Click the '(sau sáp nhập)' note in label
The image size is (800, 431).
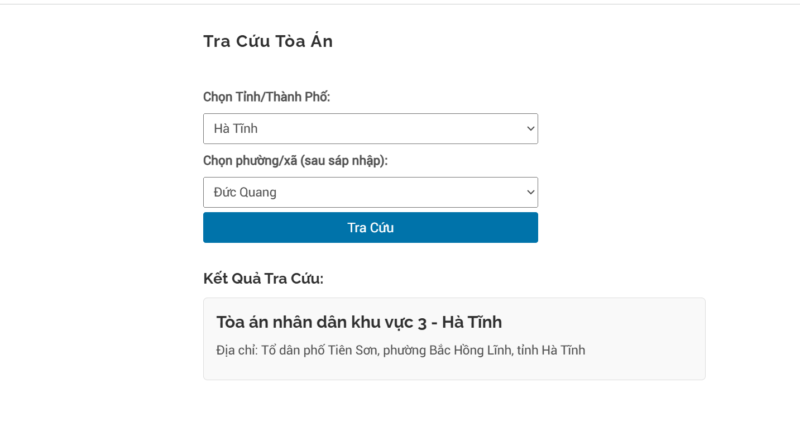[340, 161]
